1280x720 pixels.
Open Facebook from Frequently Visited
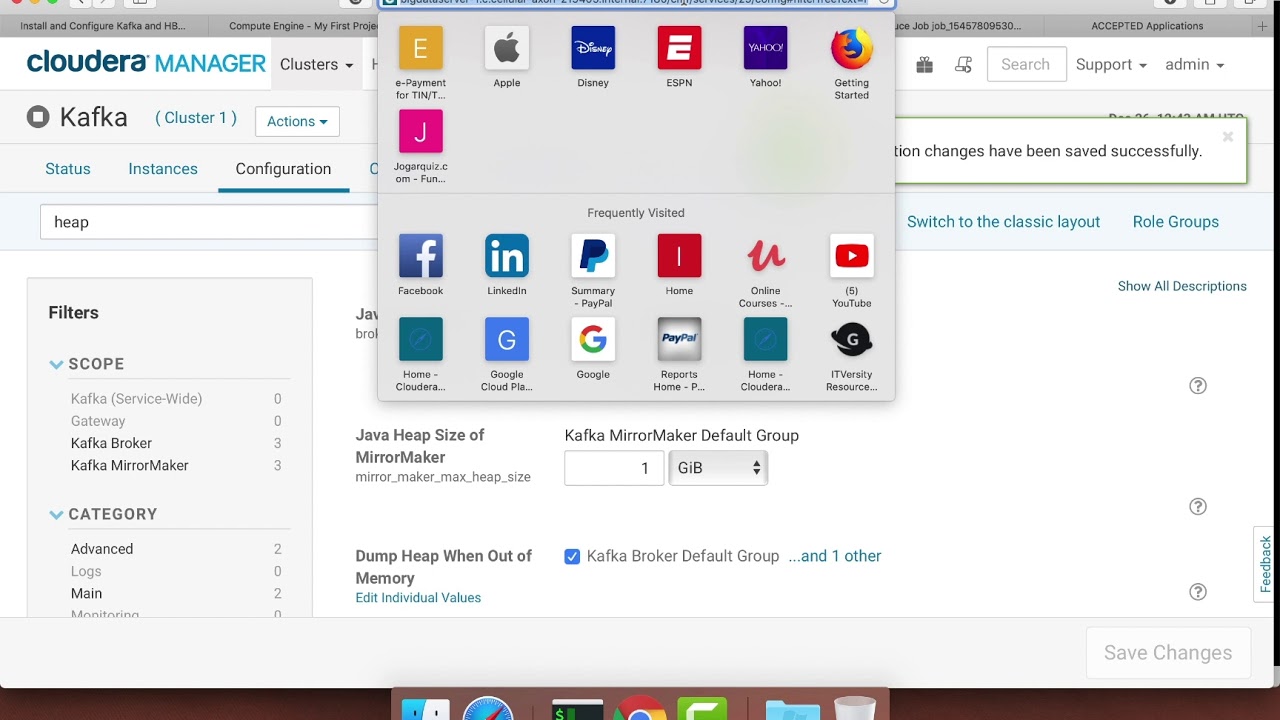(421, 256)
